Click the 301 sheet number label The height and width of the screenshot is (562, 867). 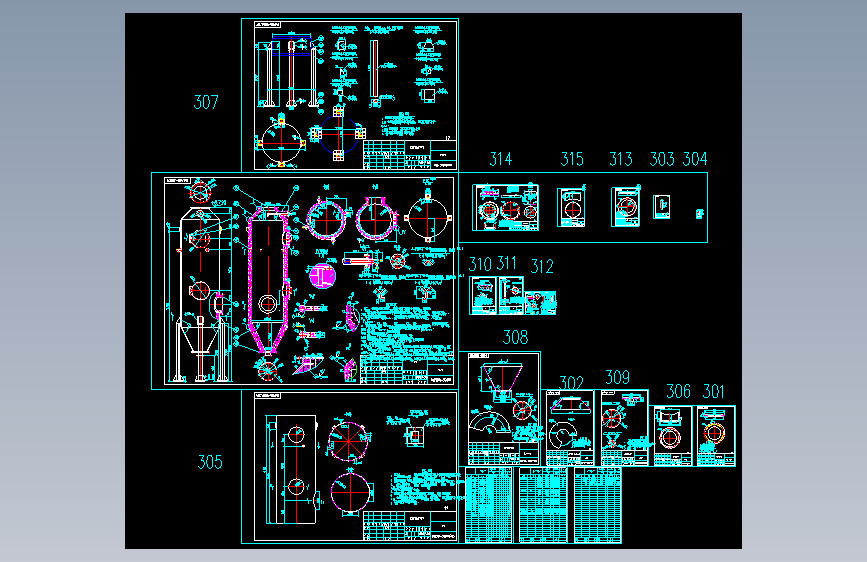(x=713, y=392)
